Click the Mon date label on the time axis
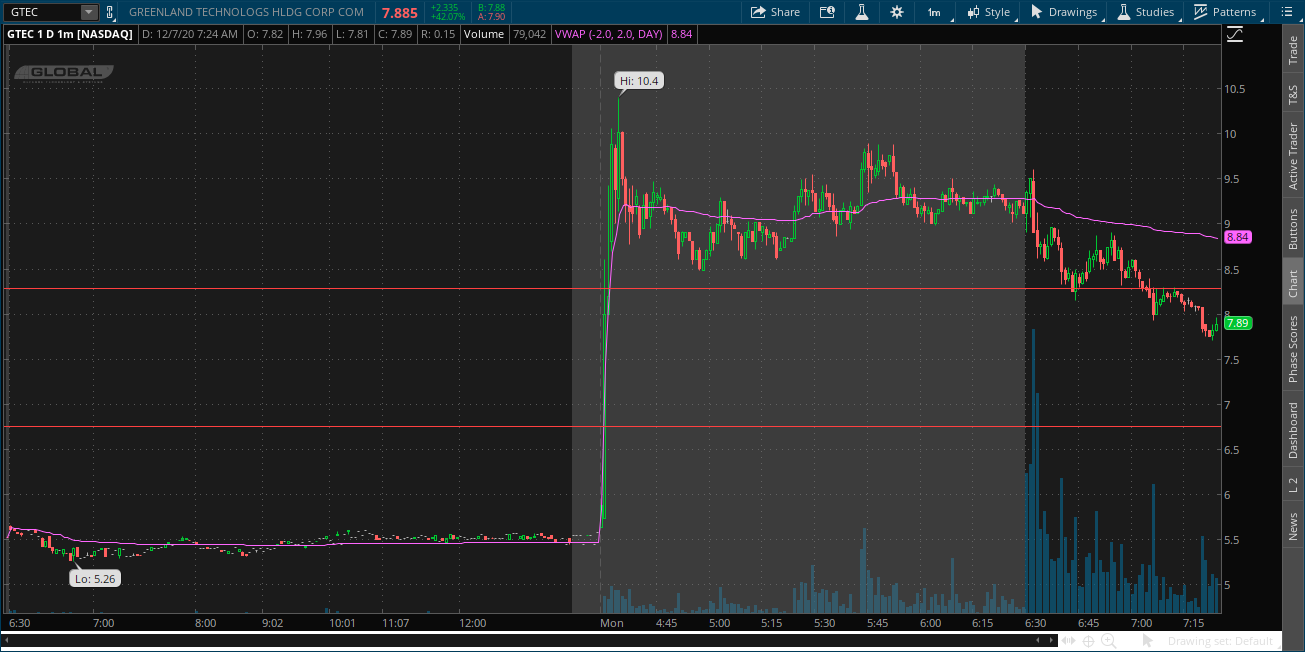The width and height of the screenshot is (1305, 652). [x=612, y=623]
